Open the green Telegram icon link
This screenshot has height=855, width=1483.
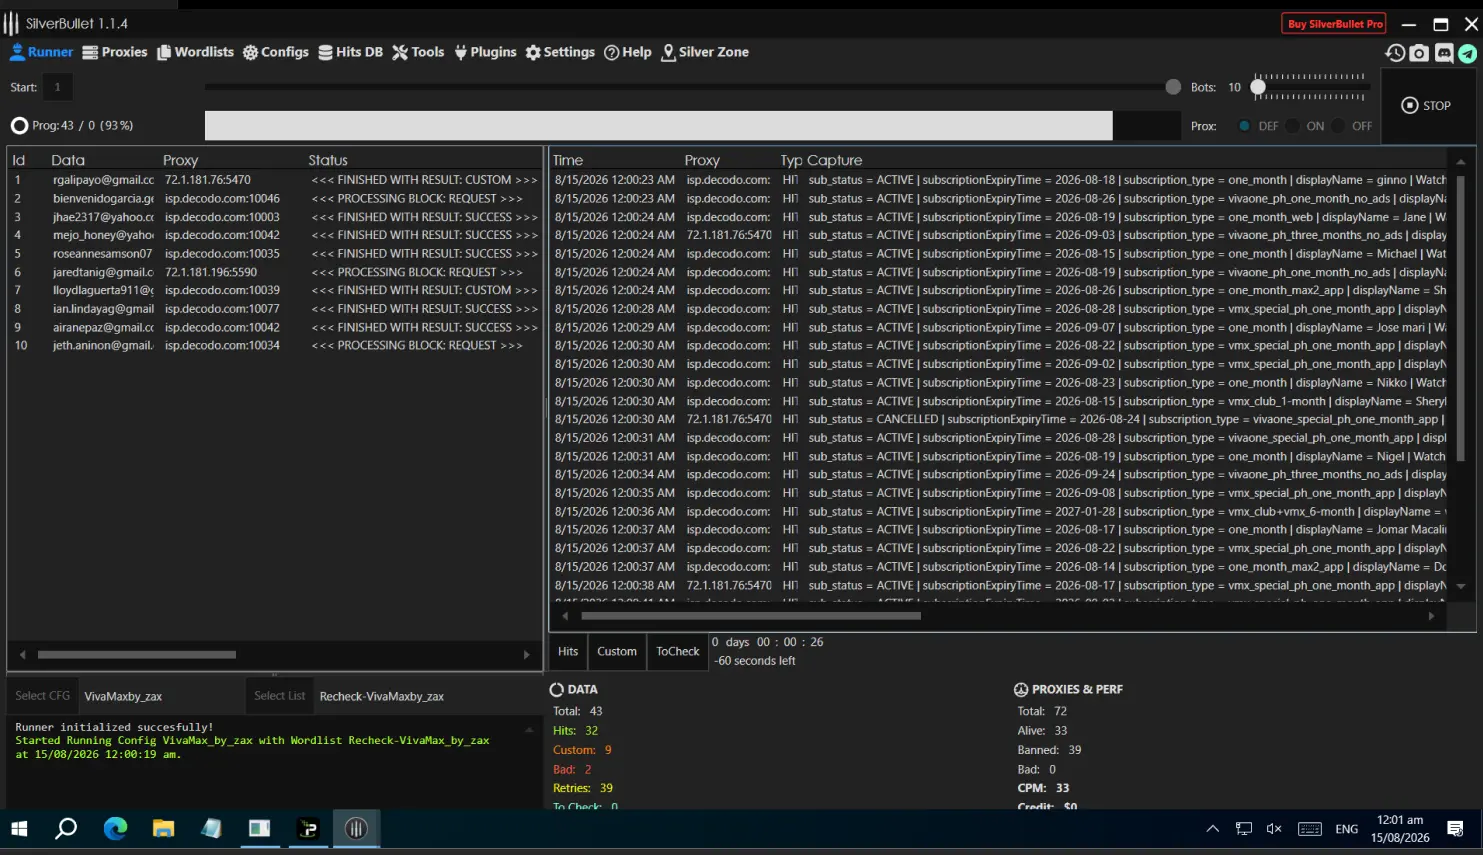(x=1468, y=53)
